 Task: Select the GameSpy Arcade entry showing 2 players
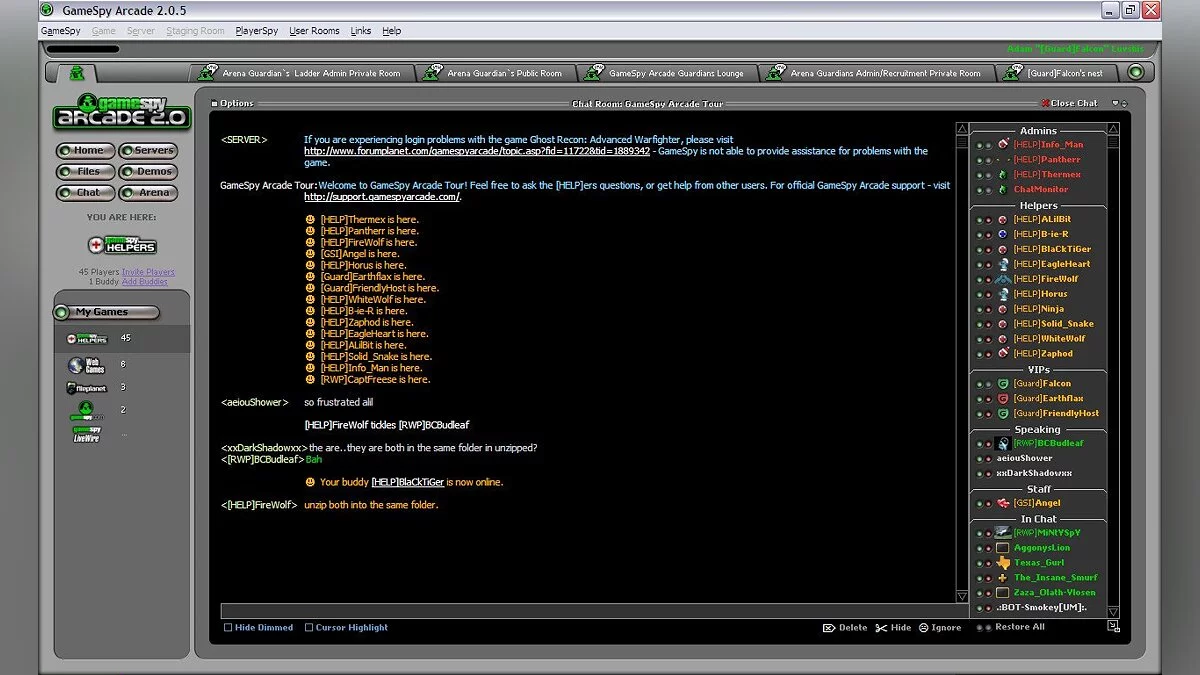(87, 410)
